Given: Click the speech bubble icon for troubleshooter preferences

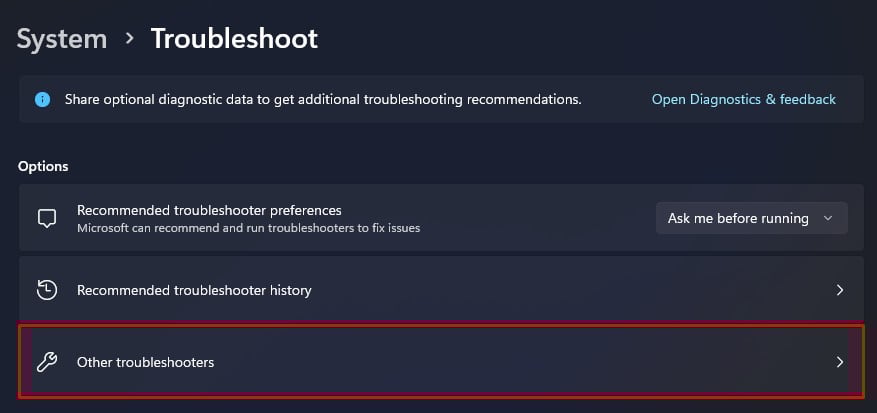Looking at the screenshot, I should tap(46, 218).
